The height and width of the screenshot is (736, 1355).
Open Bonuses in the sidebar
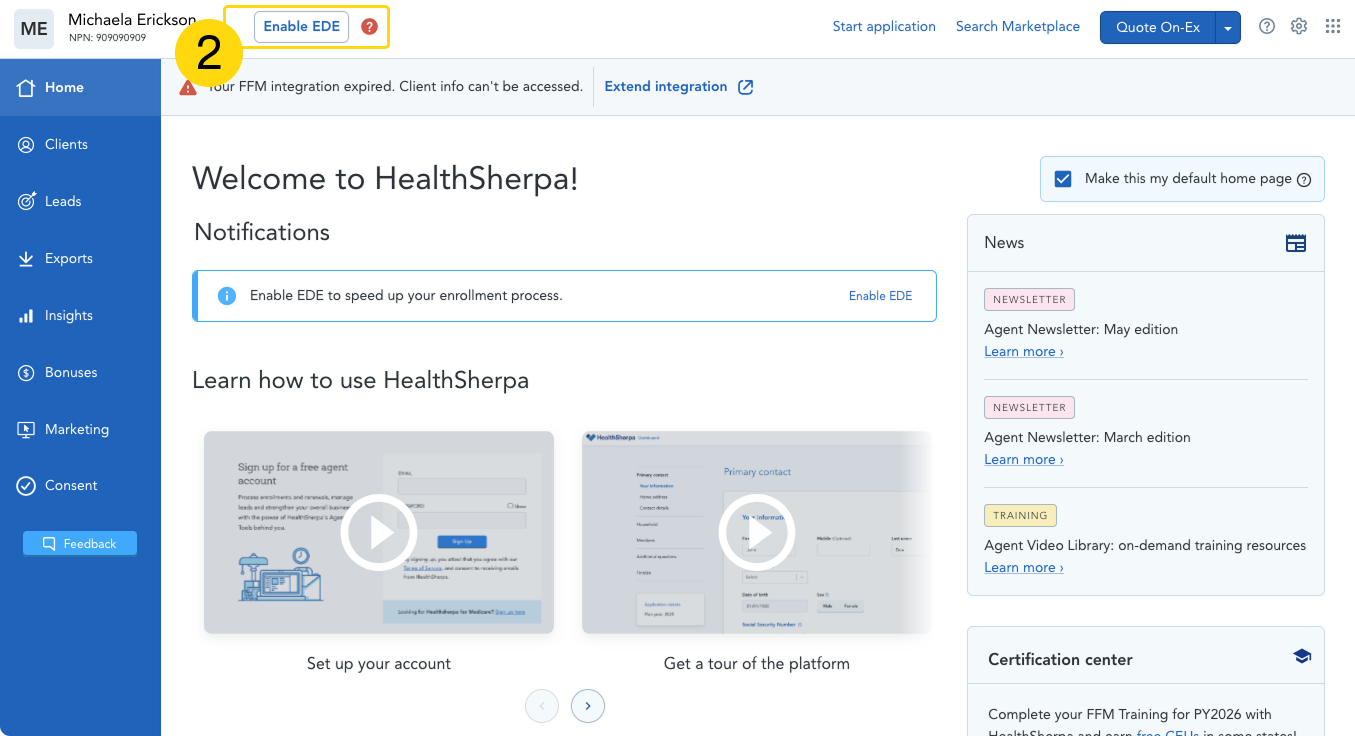[x=80, y=373]
